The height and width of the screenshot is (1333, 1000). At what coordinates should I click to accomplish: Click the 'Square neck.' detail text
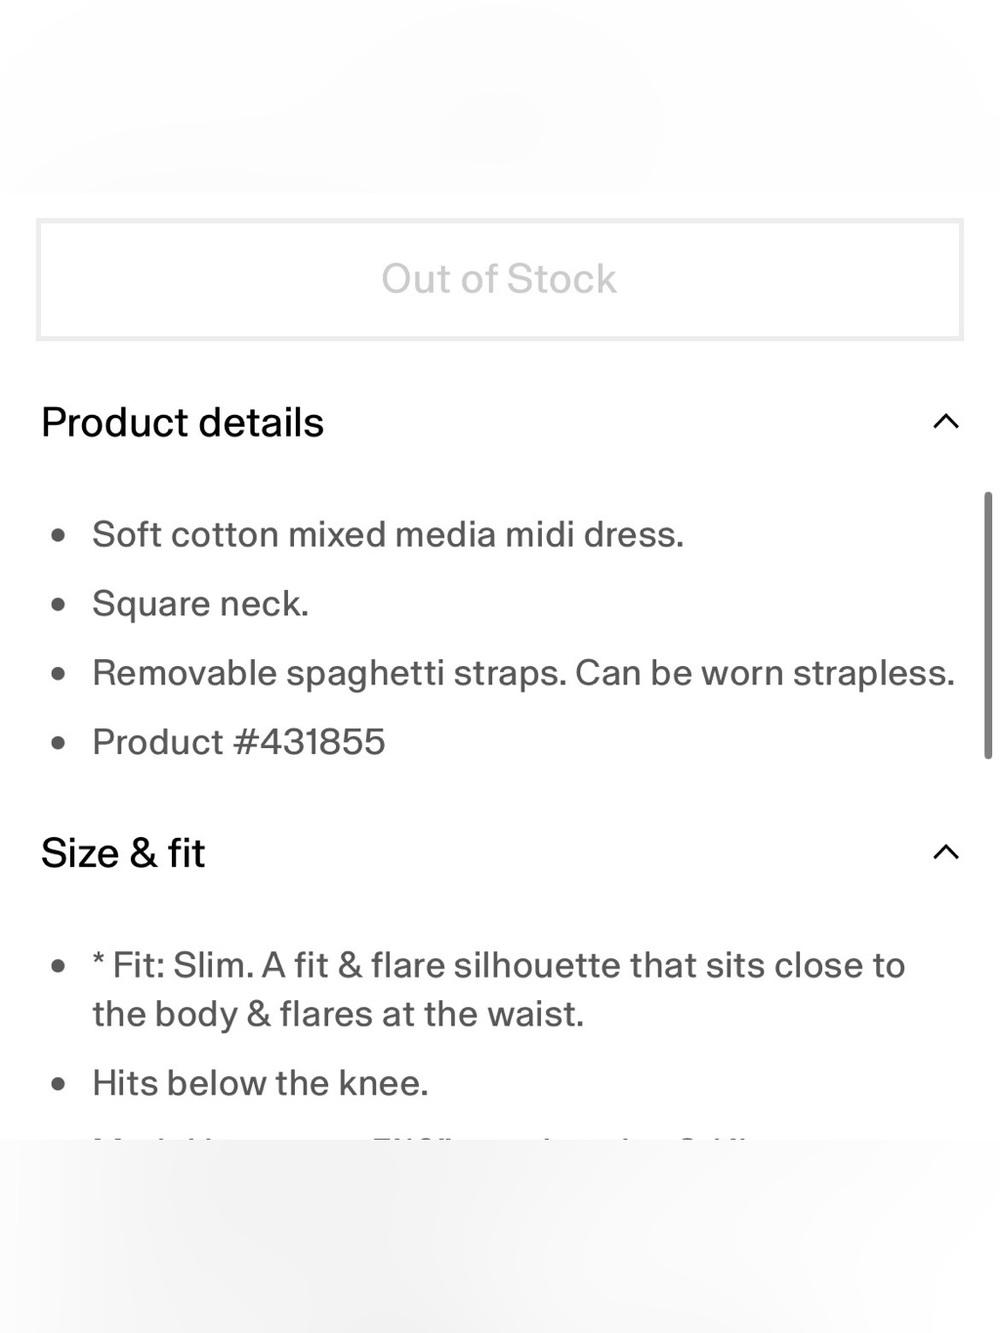coord(200,603)
